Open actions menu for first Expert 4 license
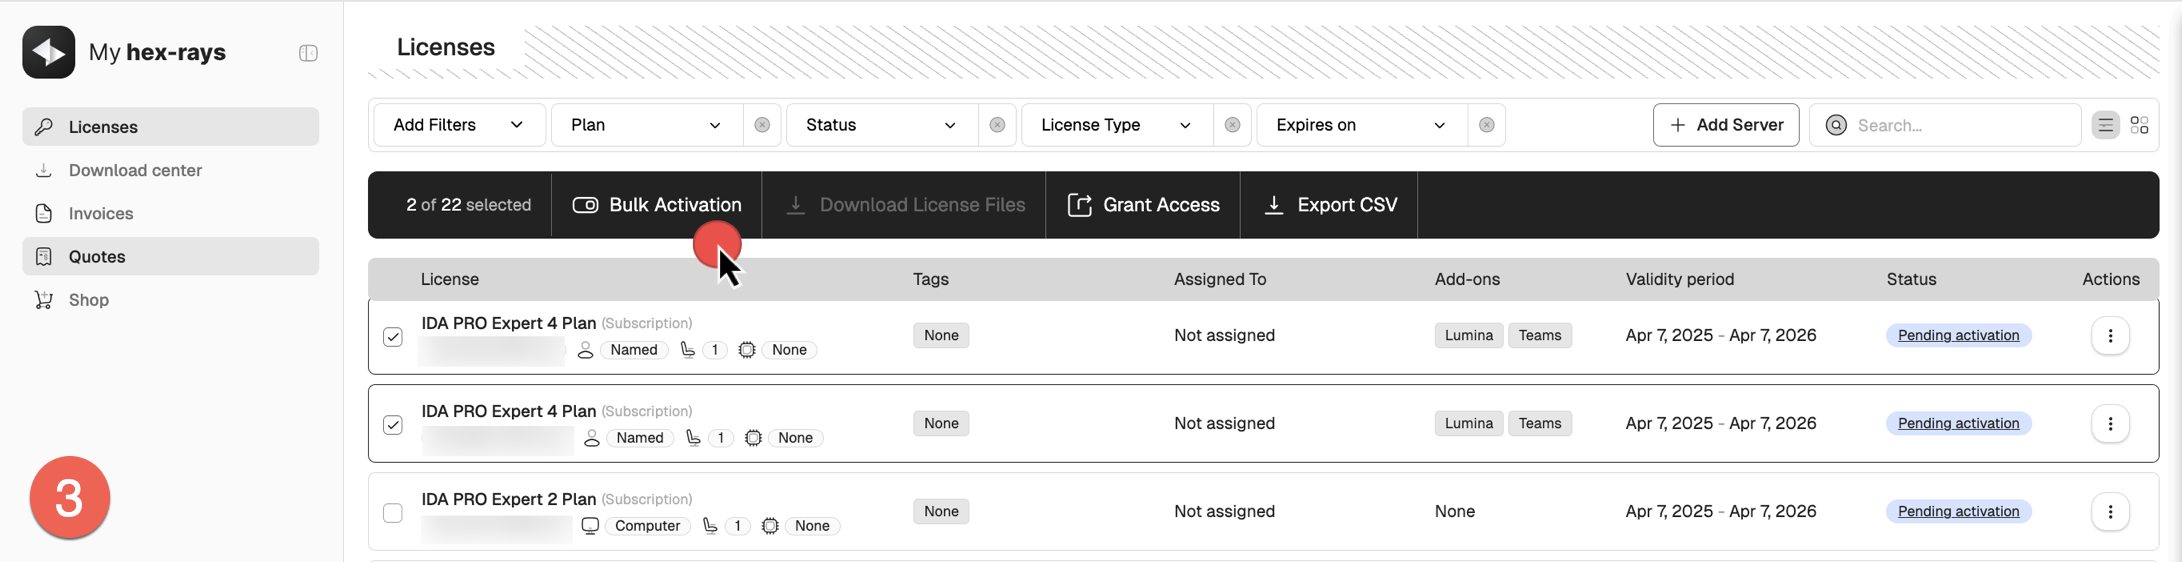The width and height of the screenshot is (2182, 562). coord(2110,336)
